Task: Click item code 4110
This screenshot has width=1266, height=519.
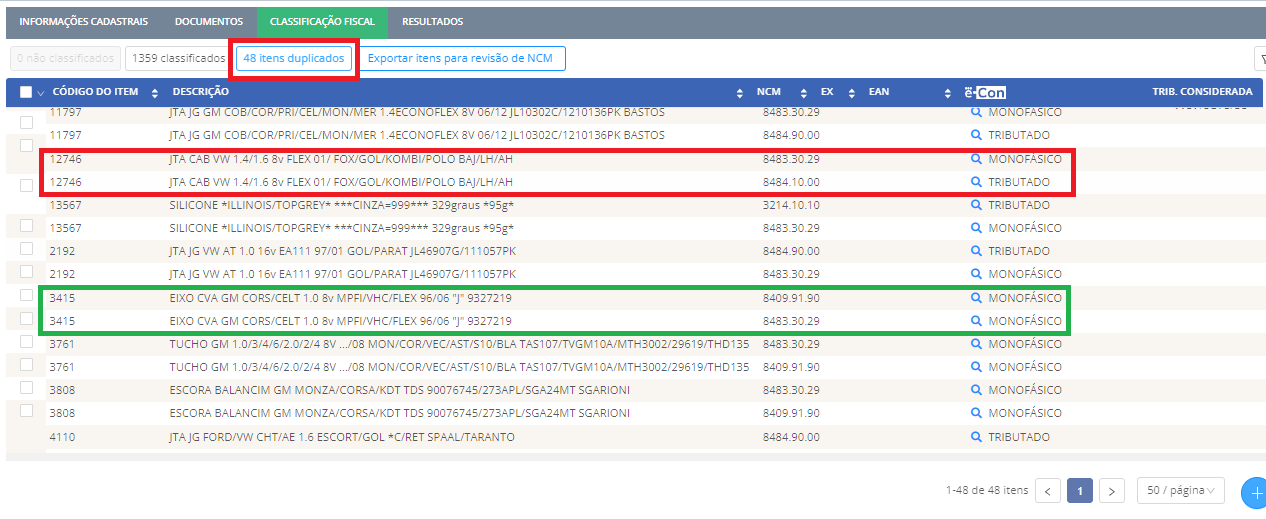Action: tap(61, 437)
